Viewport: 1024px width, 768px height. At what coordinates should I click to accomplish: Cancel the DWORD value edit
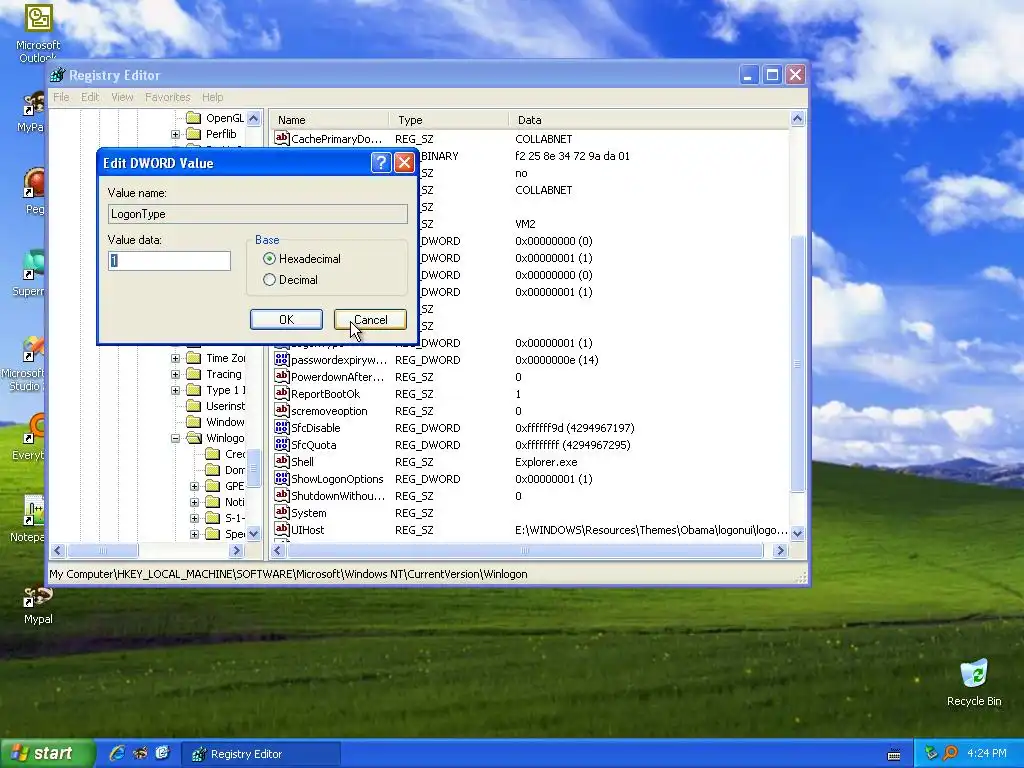click(370, 319)
